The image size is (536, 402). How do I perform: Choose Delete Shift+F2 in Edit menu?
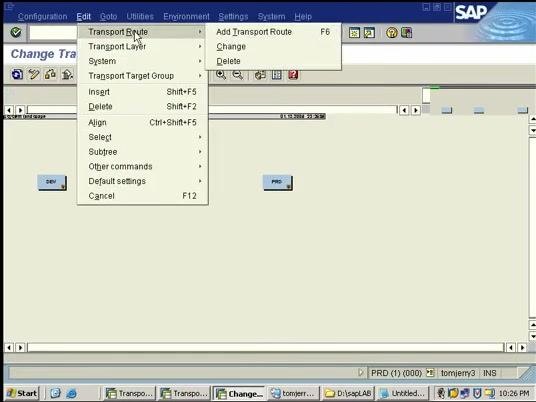tap(143, 107)
